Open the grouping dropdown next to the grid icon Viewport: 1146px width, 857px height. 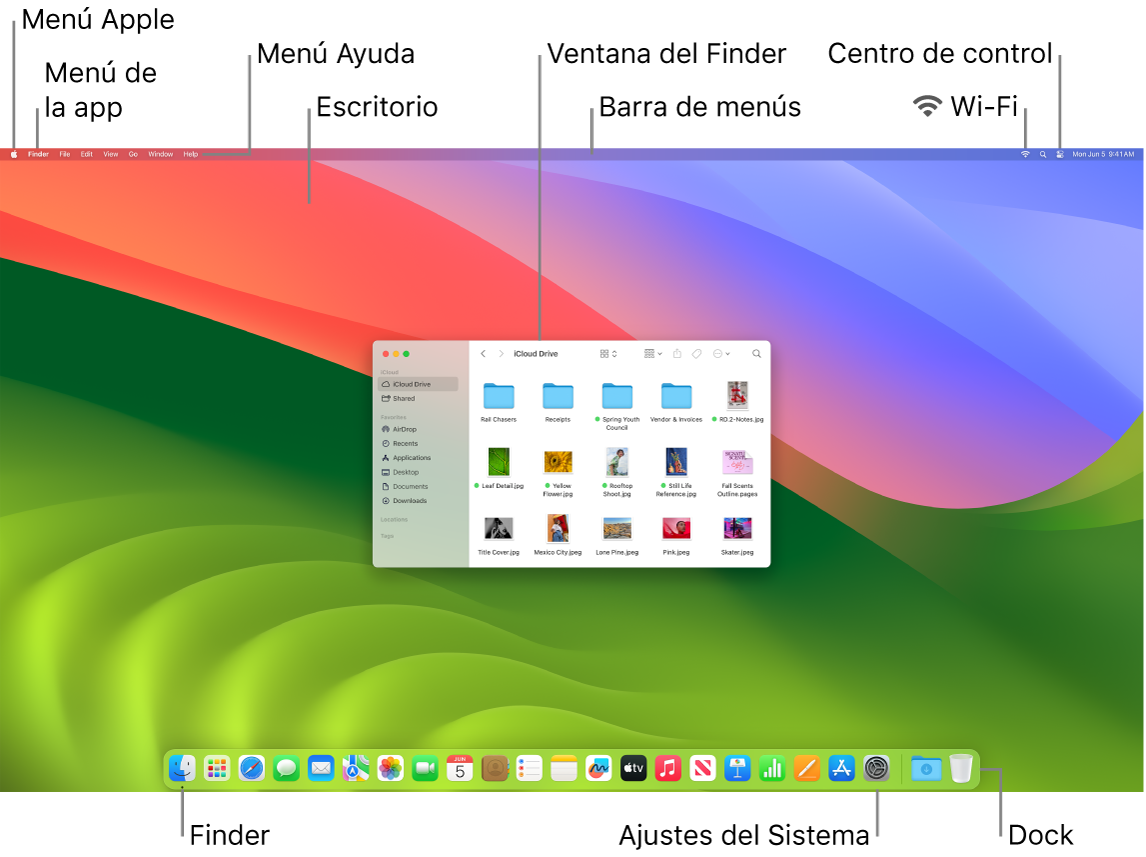tap(614, 353)
